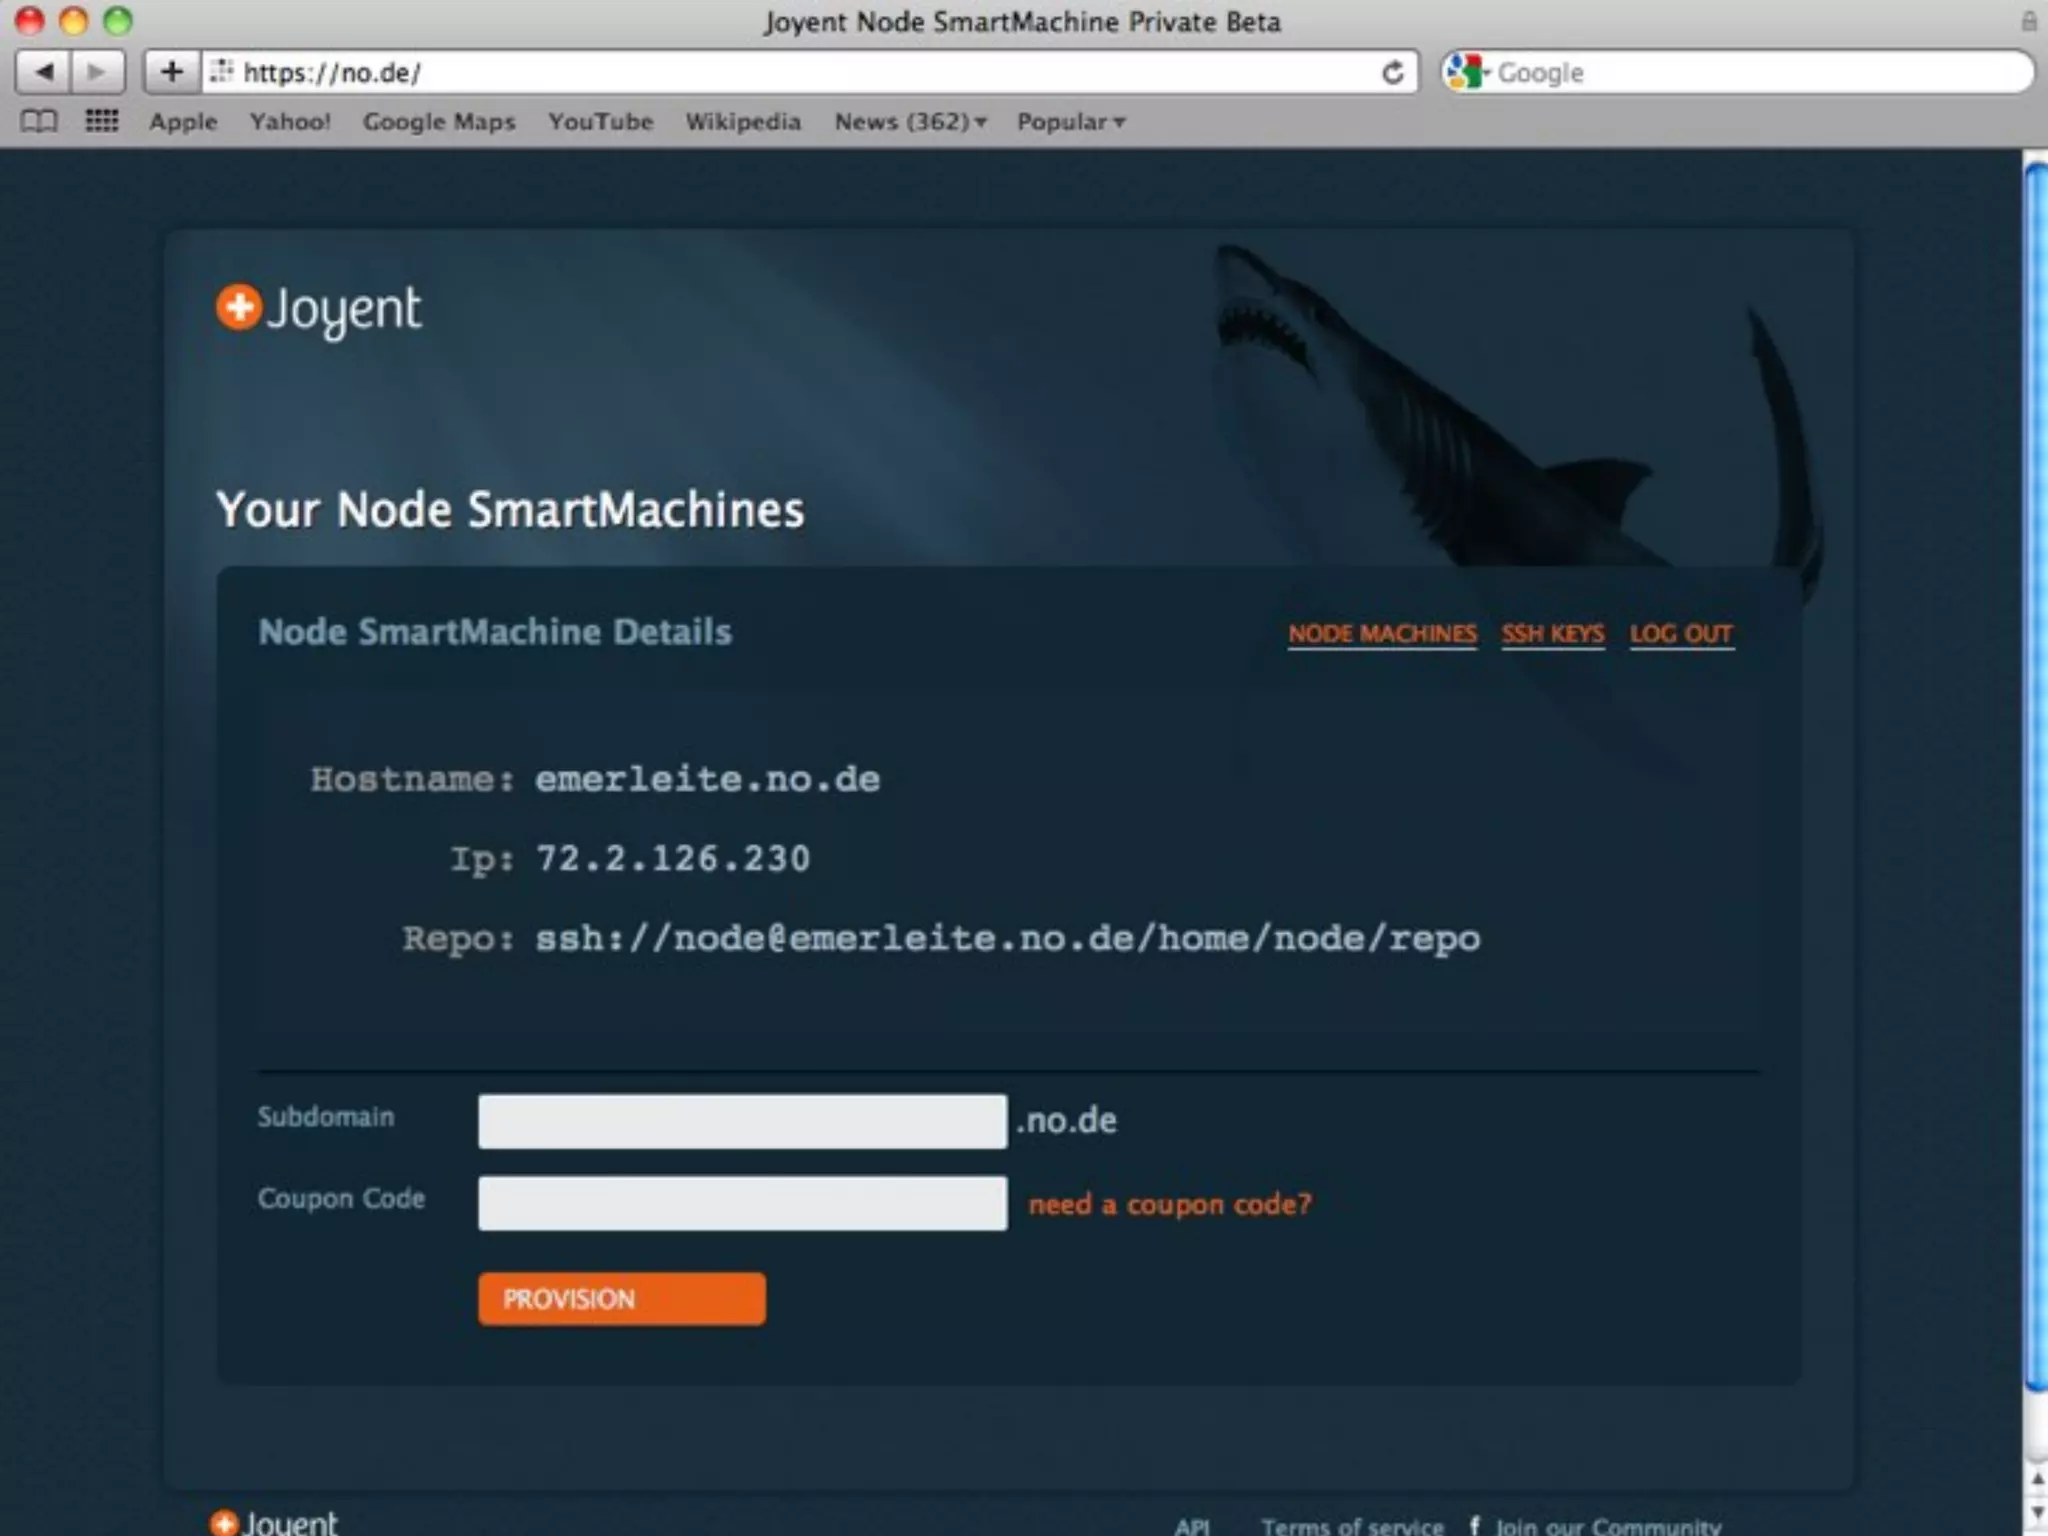Expand the Popular bookmarks dropdown
The image size is (2048, 1536).
[x=1070, y=122]
